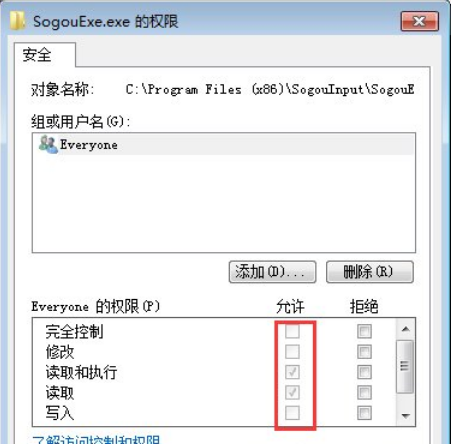Toggle Allow checkbox for 读取和执行
The width and height of the screenshot is (451, 444).
pyautogui.click(x=292, y=372)
